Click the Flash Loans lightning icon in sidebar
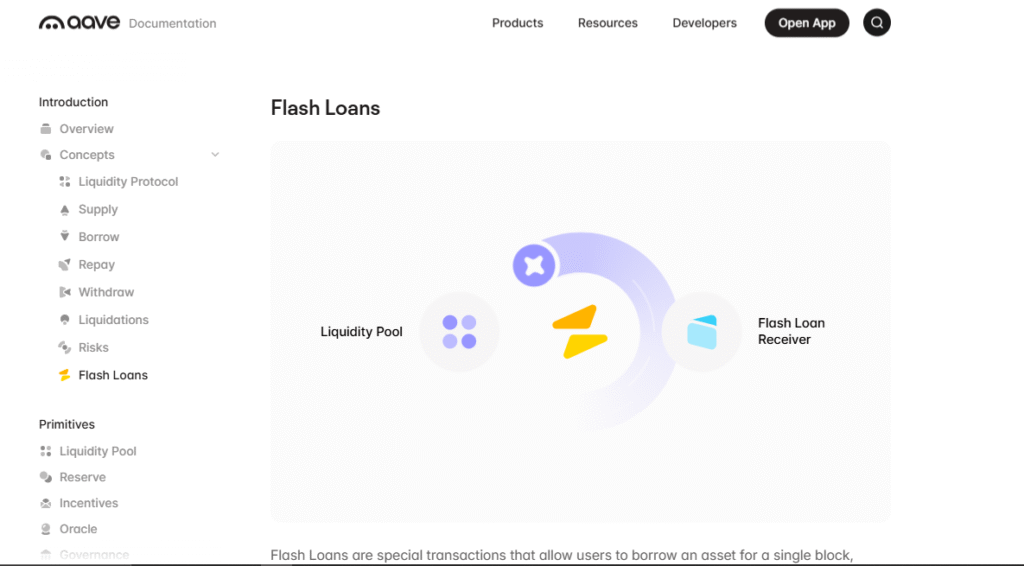Screen dimensions: 1024x566 click(x=65, y=375)
